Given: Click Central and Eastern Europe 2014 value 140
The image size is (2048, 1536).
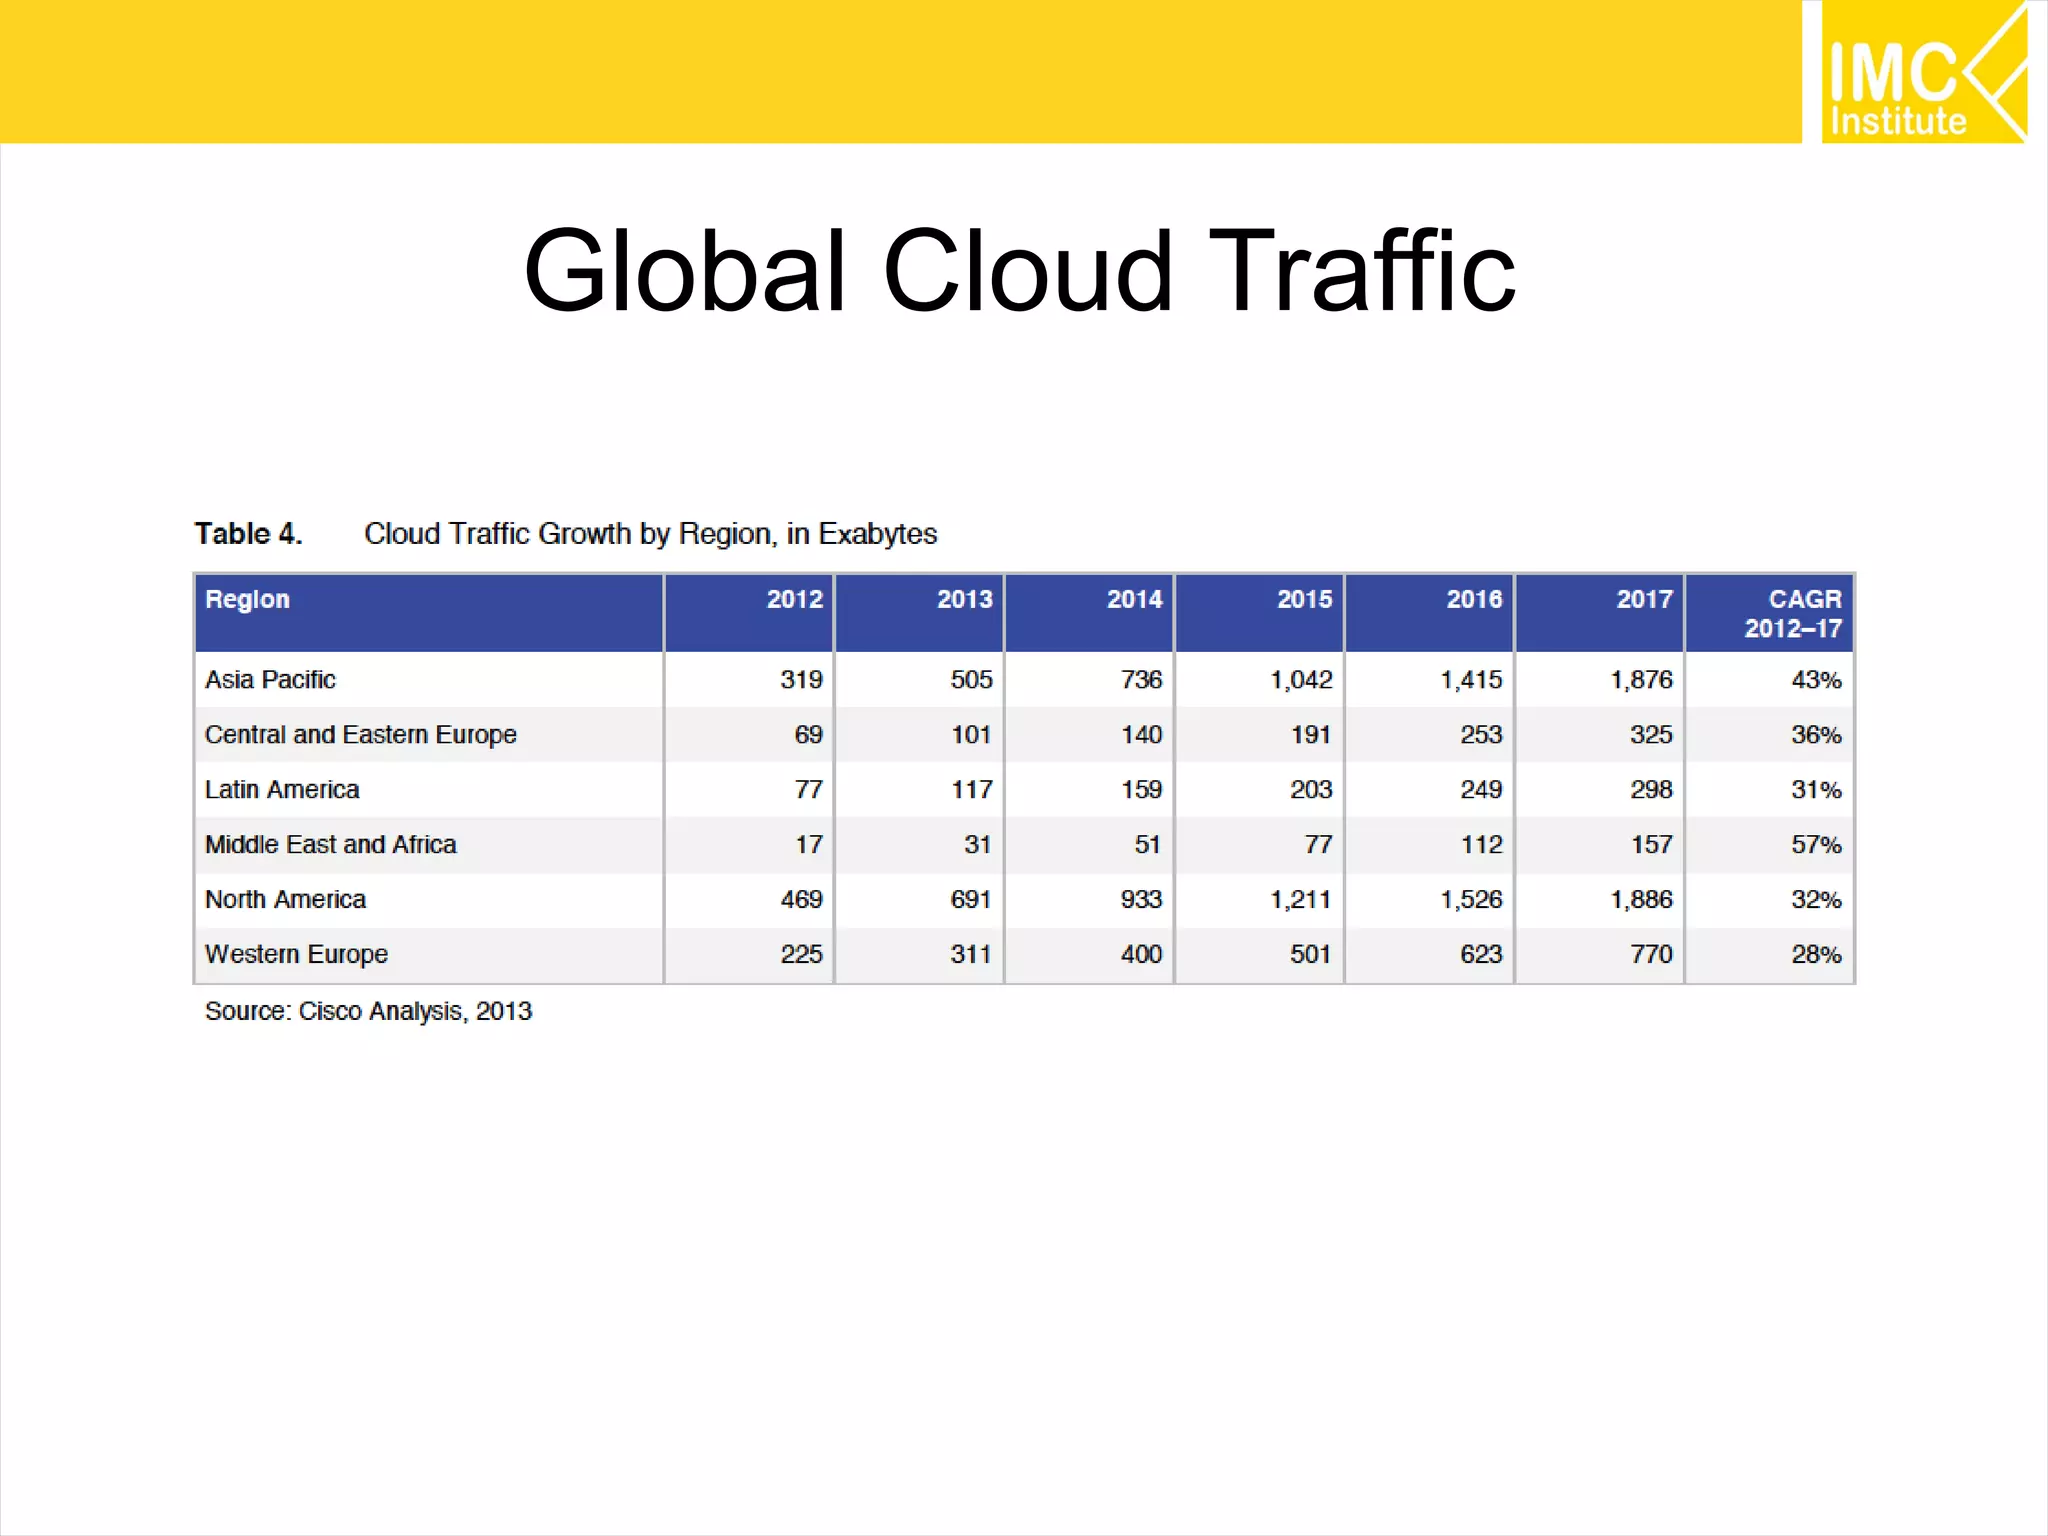Looking at the screenshot, I should (1142, 735).
